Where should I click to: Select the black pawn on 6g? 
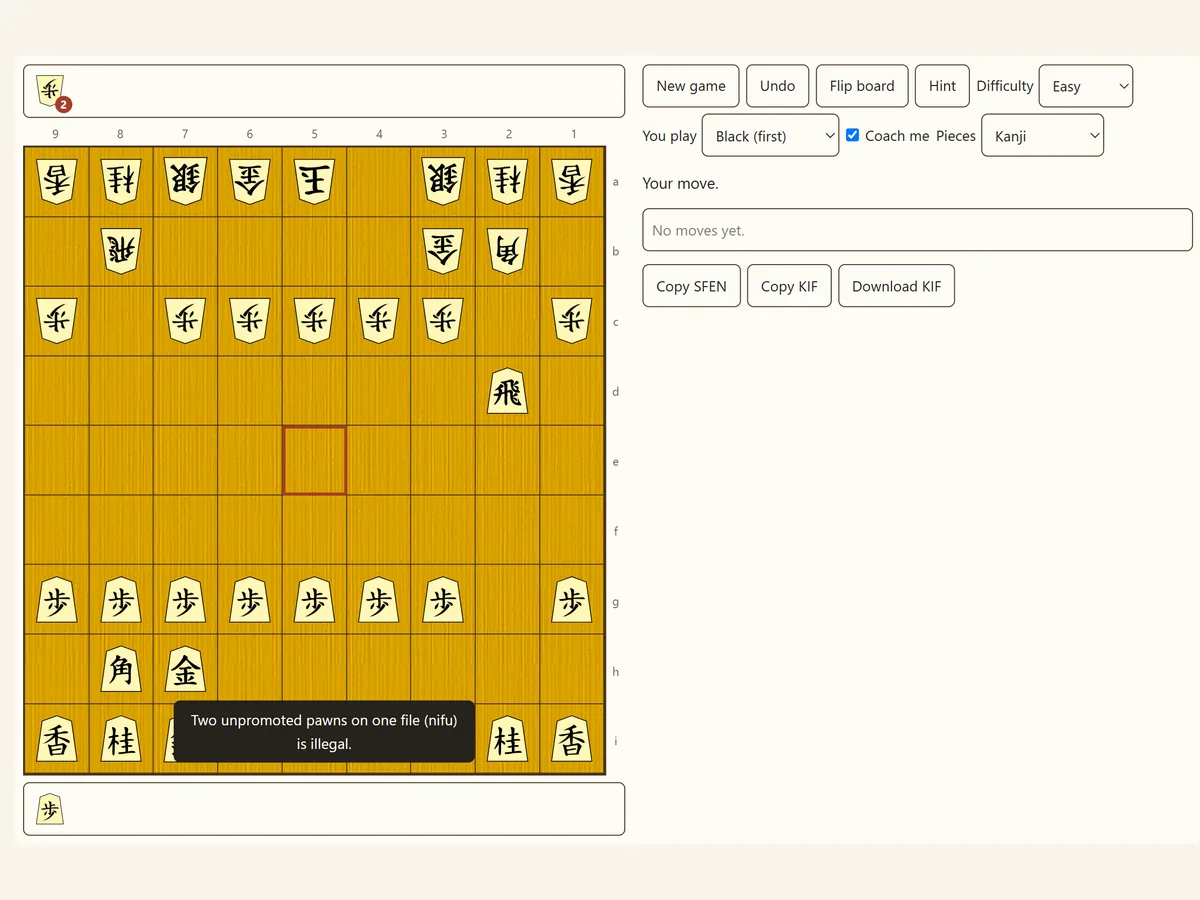pos(250,600)
